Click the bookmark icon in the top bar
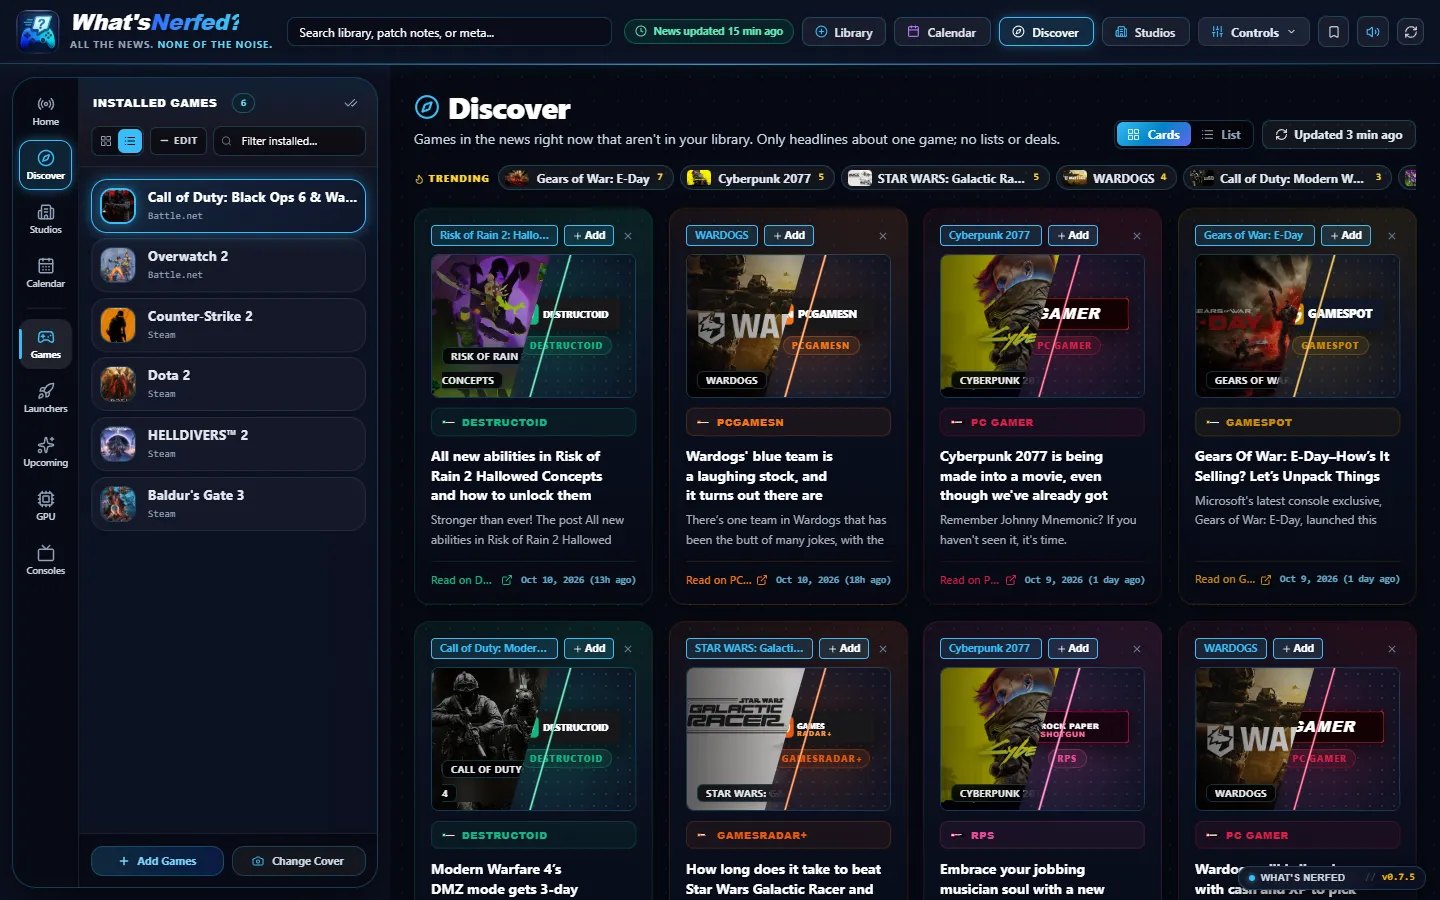 pos(1333,32)
